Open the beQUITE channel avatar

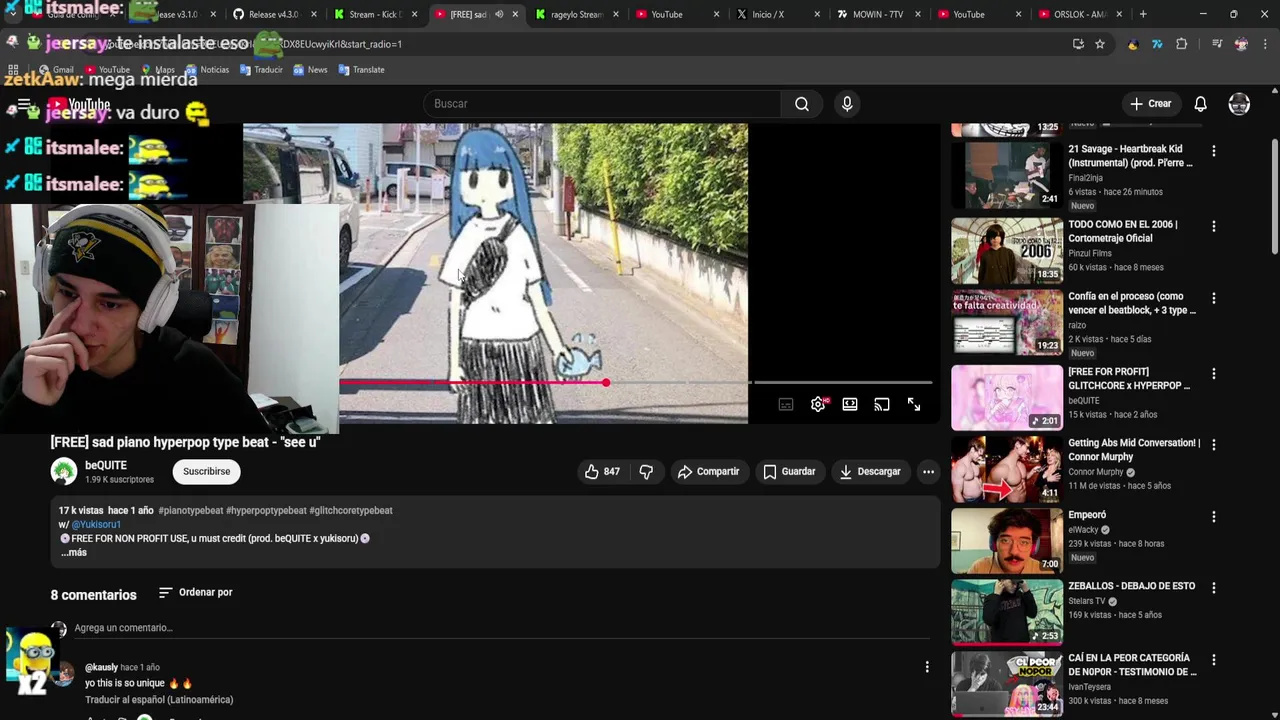point(64,471)
